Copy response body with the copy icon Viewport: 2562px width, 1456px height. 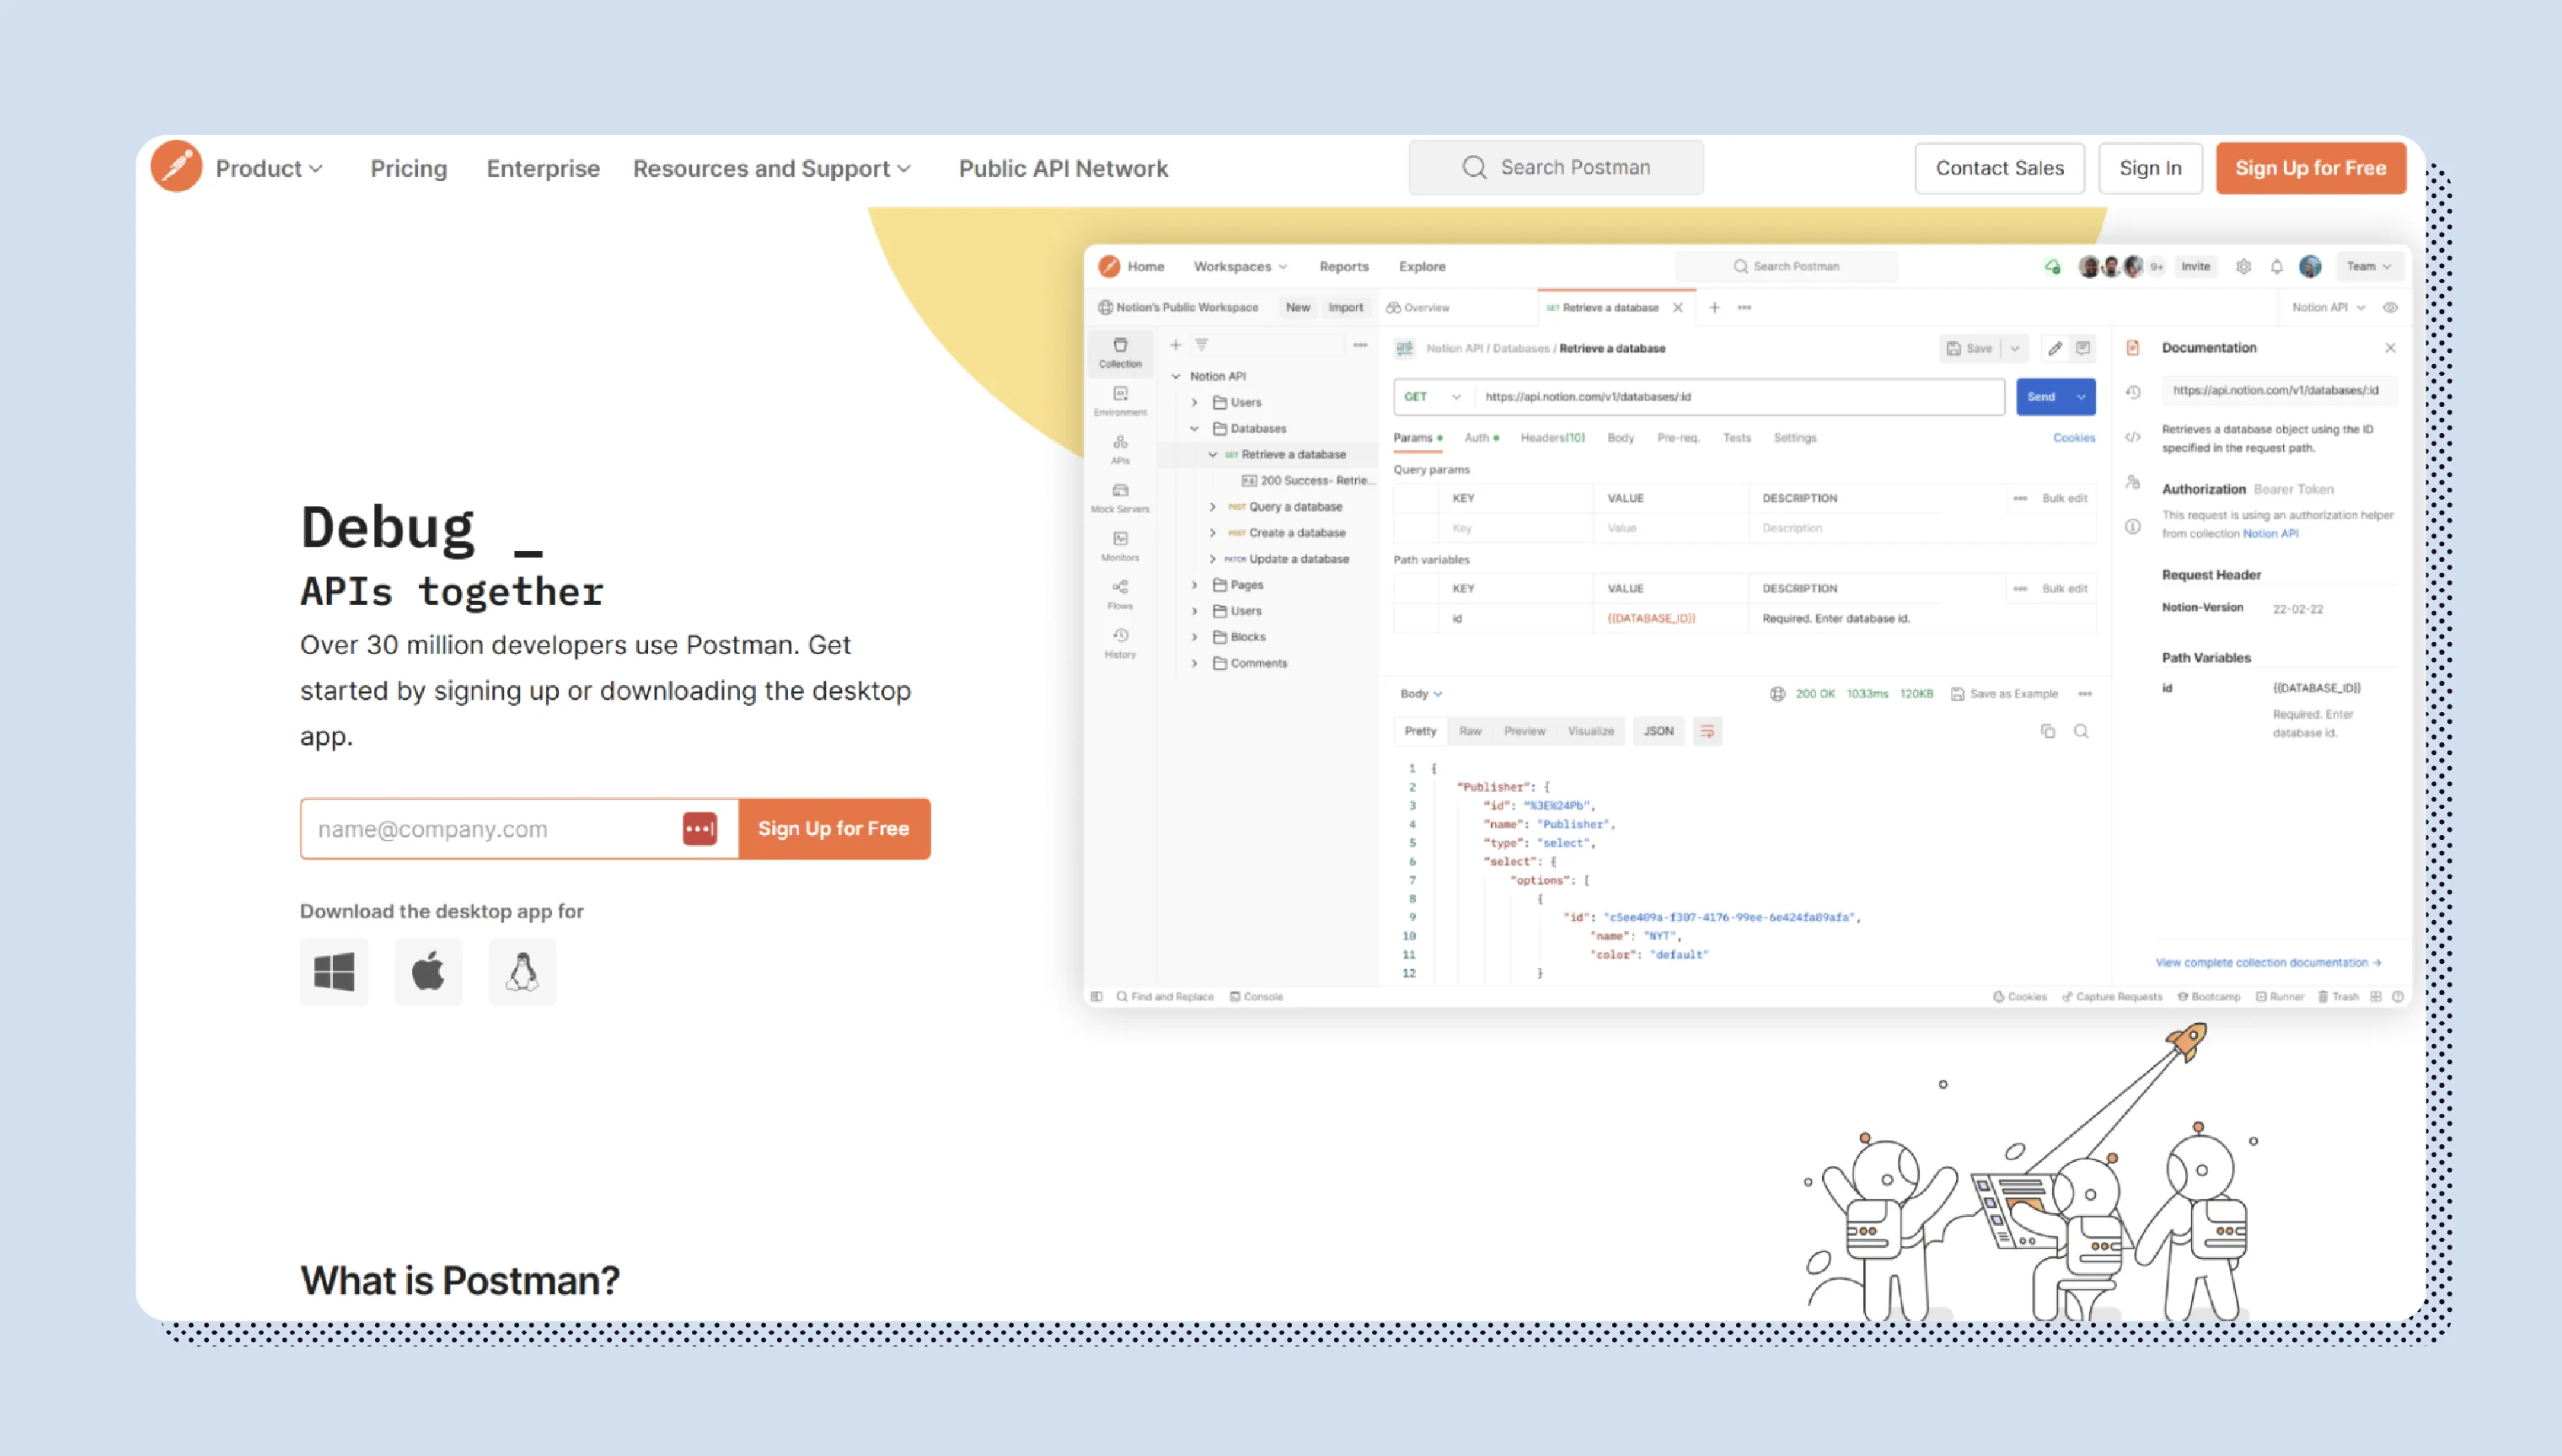click(x=2048, y=731)
